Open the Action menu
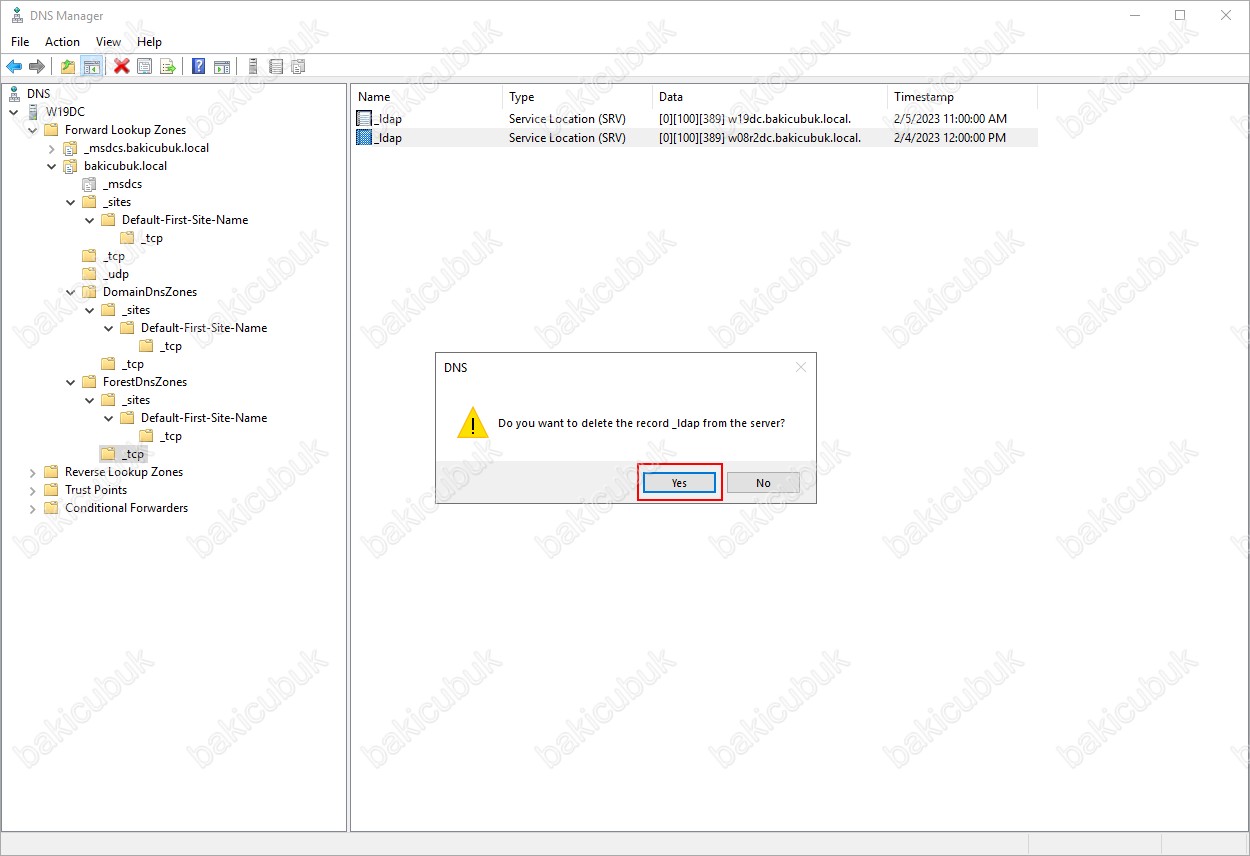 coord(62,42)
